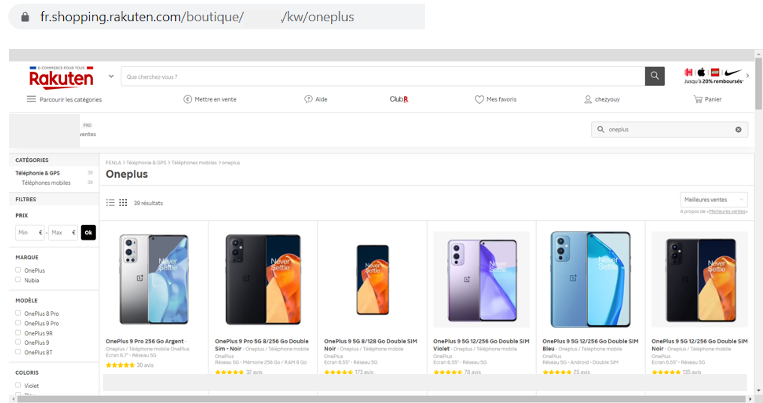The image size is (763, 403).
Task: Click the Min price input field
Action: pos(29,233)
